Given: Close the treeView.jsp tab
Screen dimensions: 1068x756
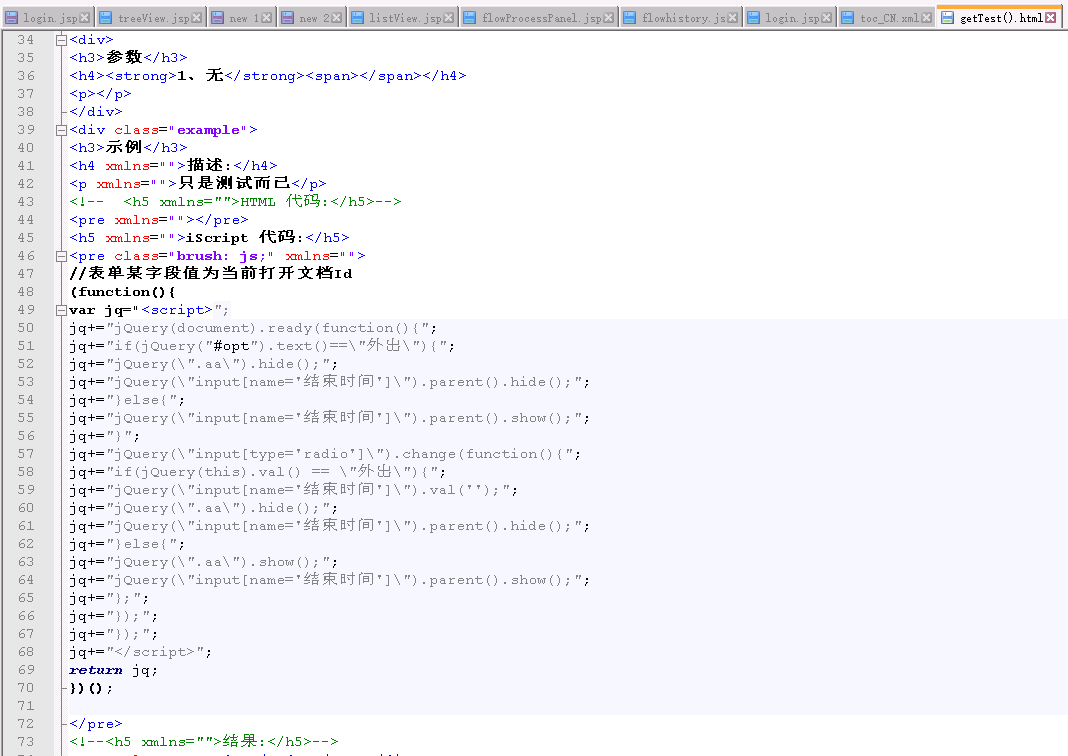Looking at the screenshot, I should [x=197, y=18].
